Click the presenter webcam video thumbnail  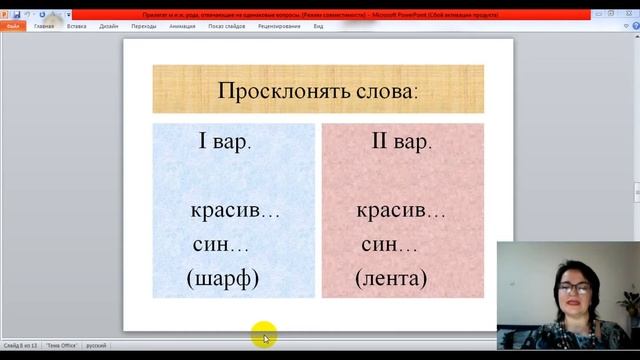(x=568, y=296)
